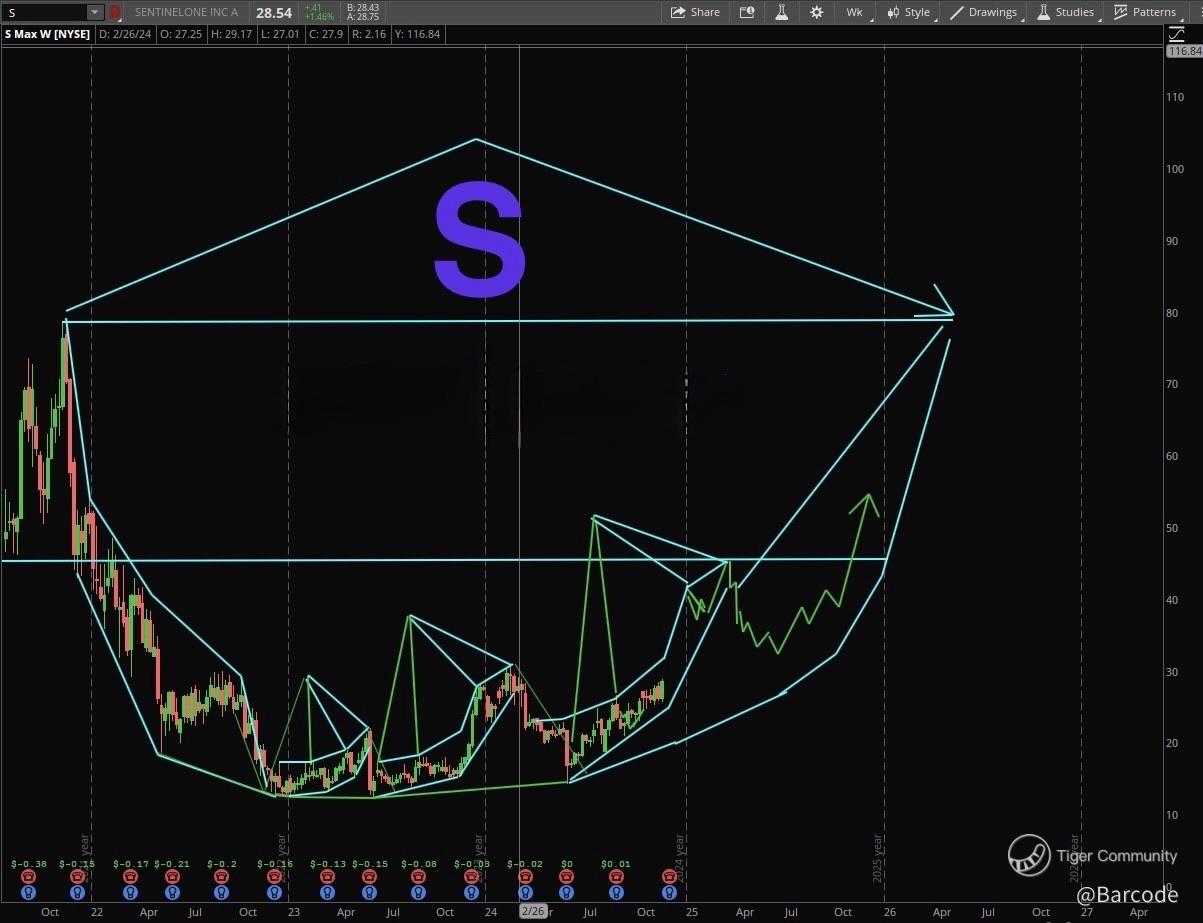This screenshot has width=1203, height=923.
Task: Click the red phone icon under $-0.13
Action: [328, 877]
